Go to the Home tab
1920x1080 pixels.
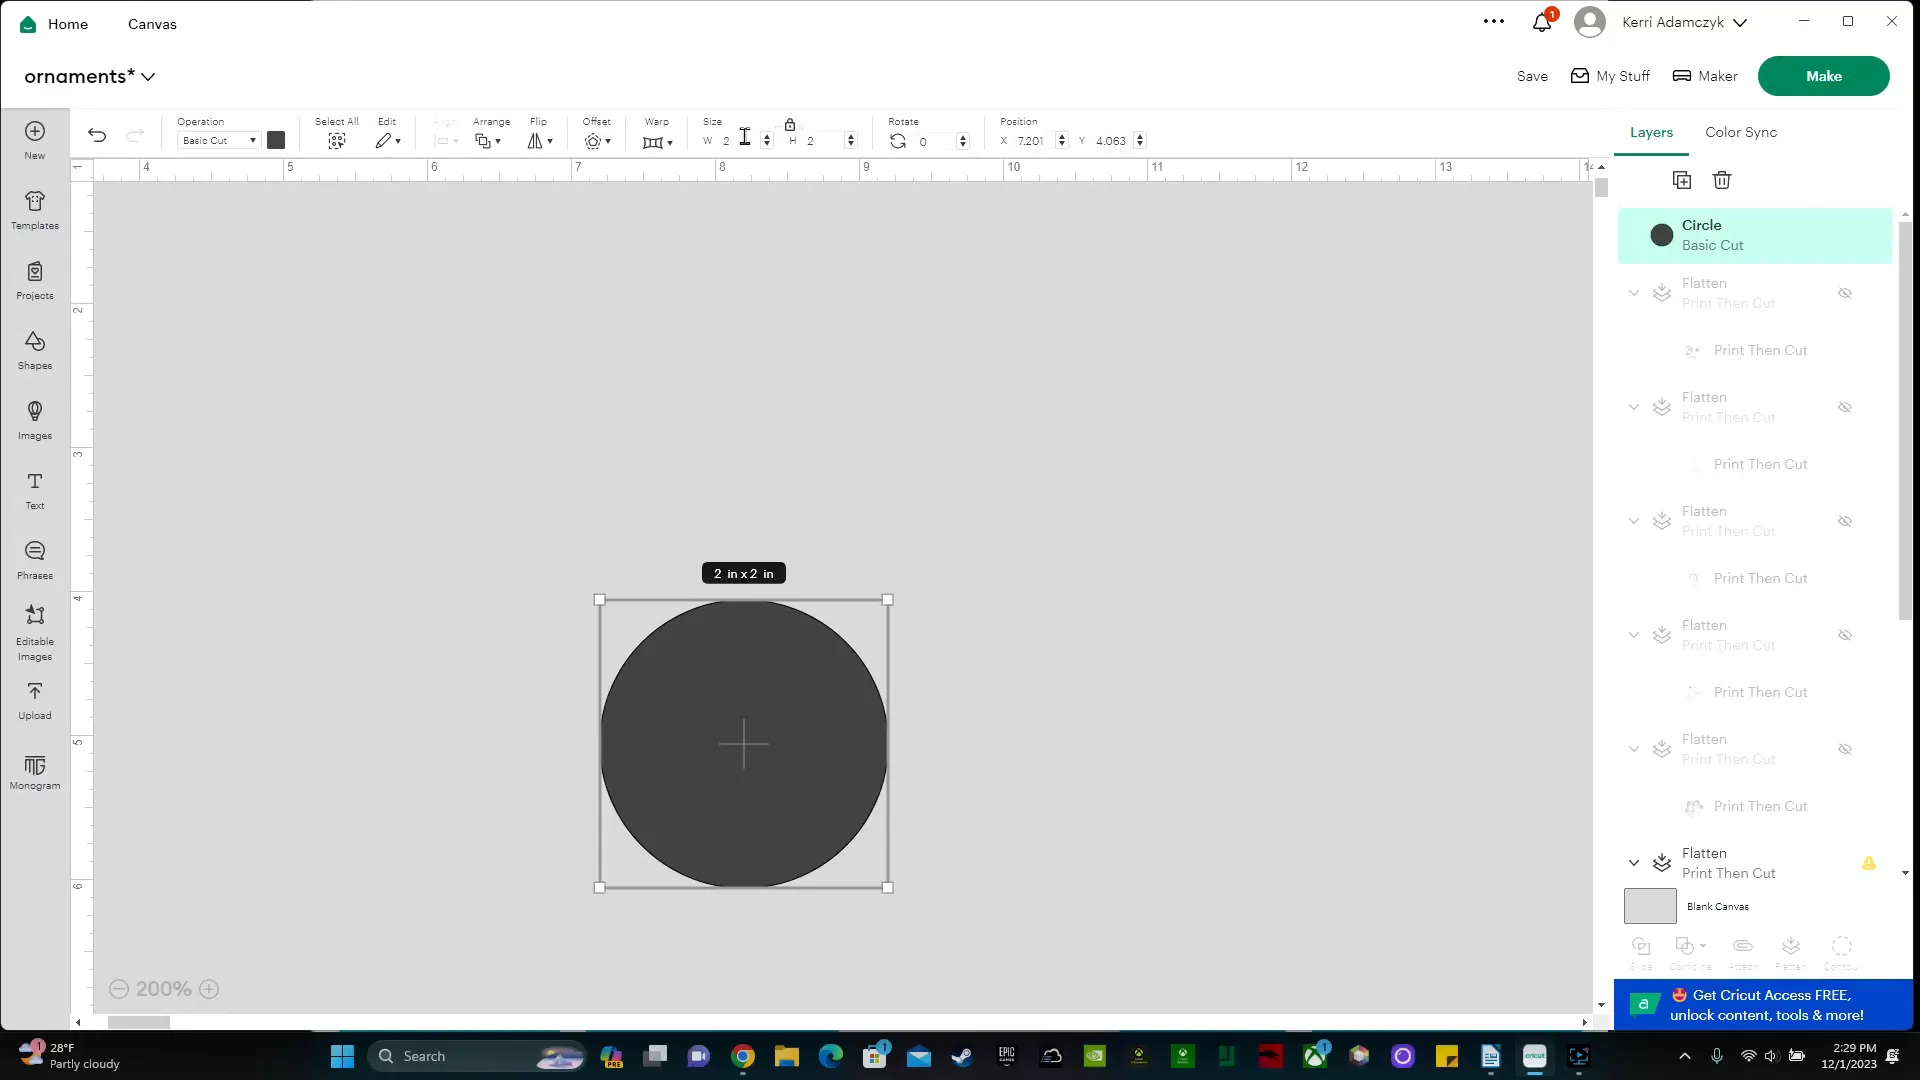click(56, 24)
